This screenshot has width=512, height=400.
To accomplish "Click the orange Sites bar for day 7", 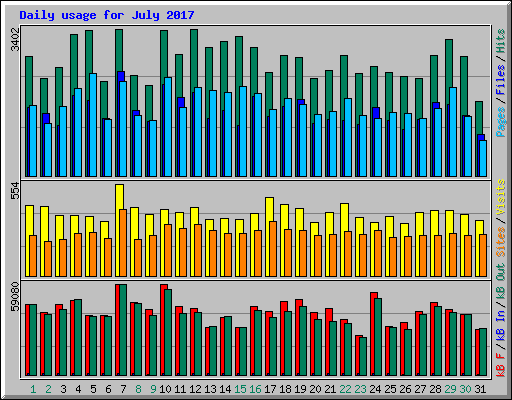I will (x=123, y=243).
